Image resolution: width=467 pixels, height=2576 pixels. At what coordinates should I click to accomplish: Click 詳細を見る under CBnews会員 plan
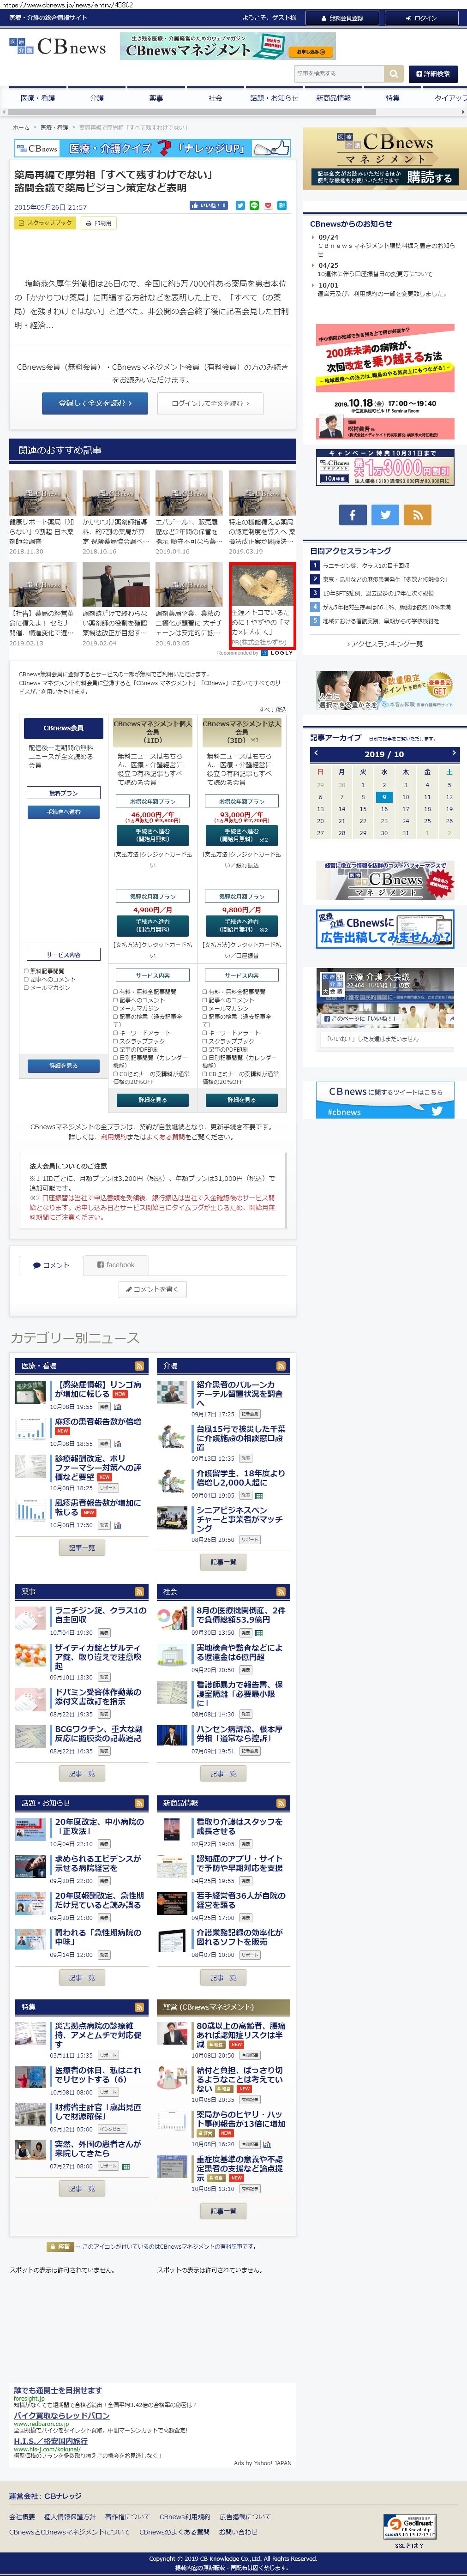pyautogui.click(x=63, y=1066)
